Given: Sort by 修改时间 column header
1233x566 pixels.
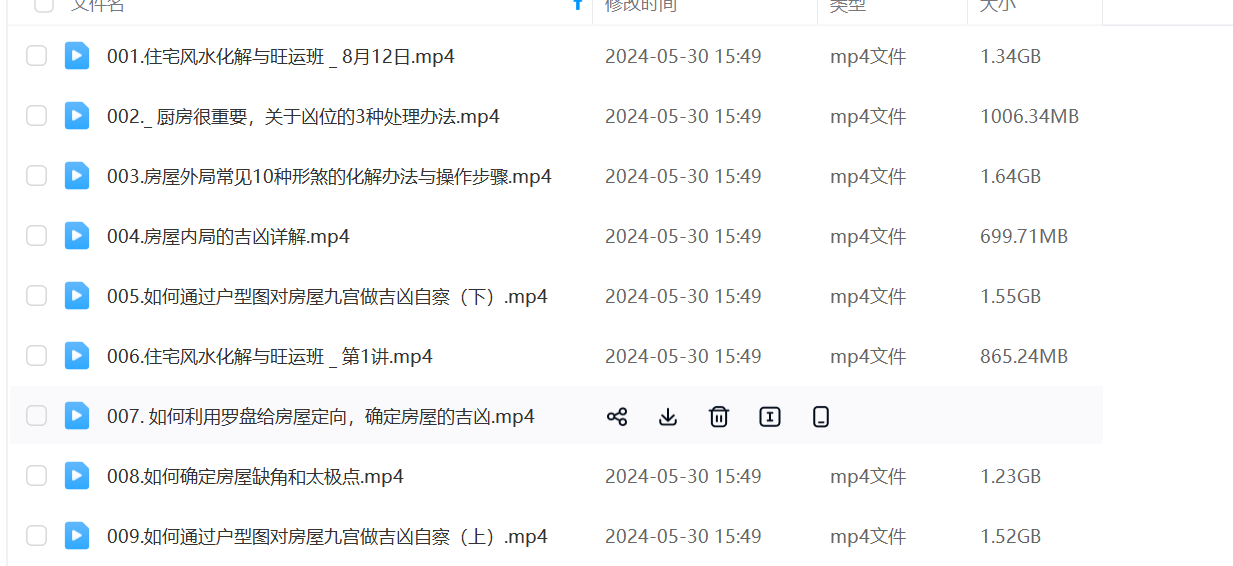Looking at the screenshot, I should coord(640,5).
